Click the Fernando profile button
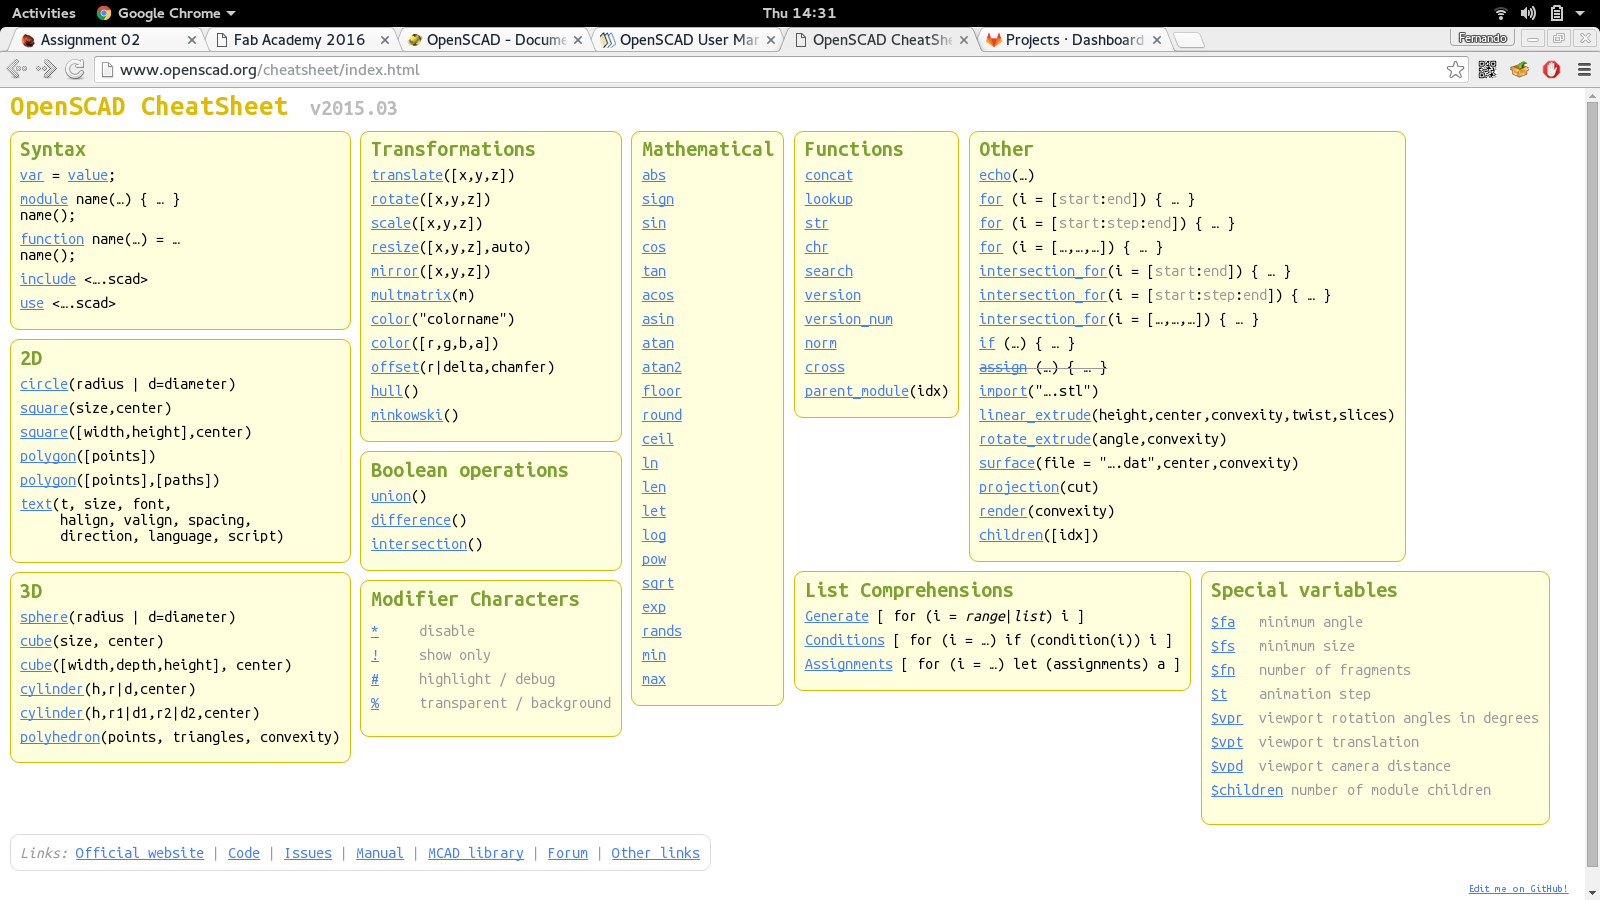The height and width of the screenshot is (900, 1600). click(x=1482, y=38)
